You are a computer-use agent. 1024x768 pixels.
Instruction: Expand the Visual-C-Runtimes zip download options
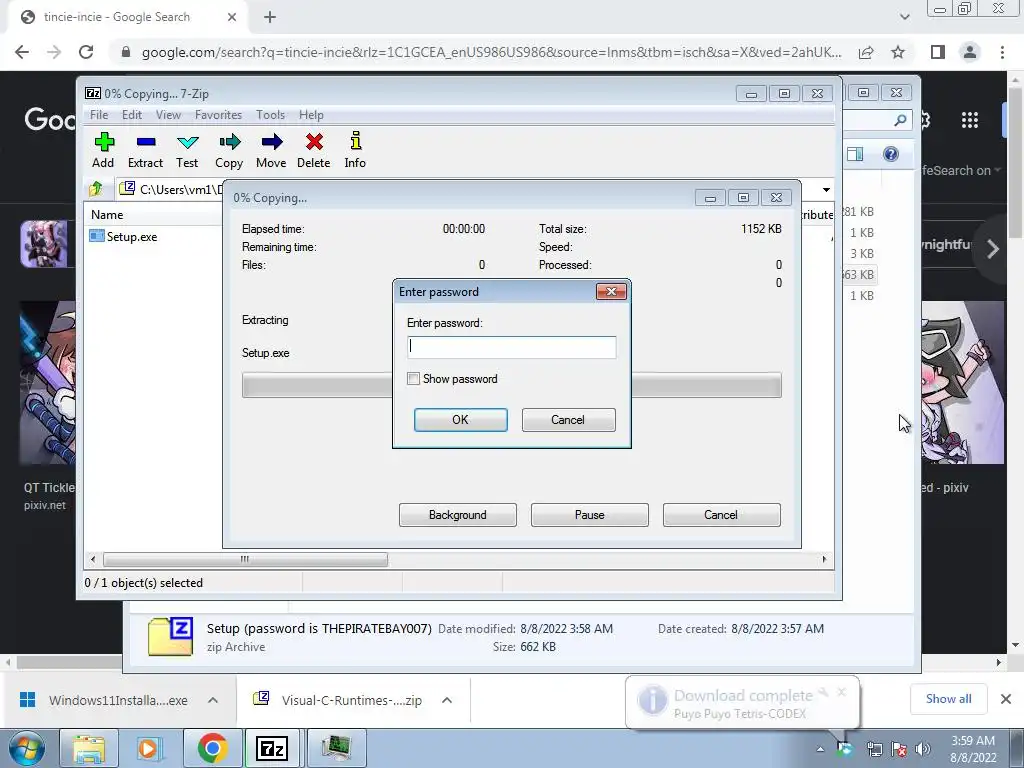tap(447, 700)
